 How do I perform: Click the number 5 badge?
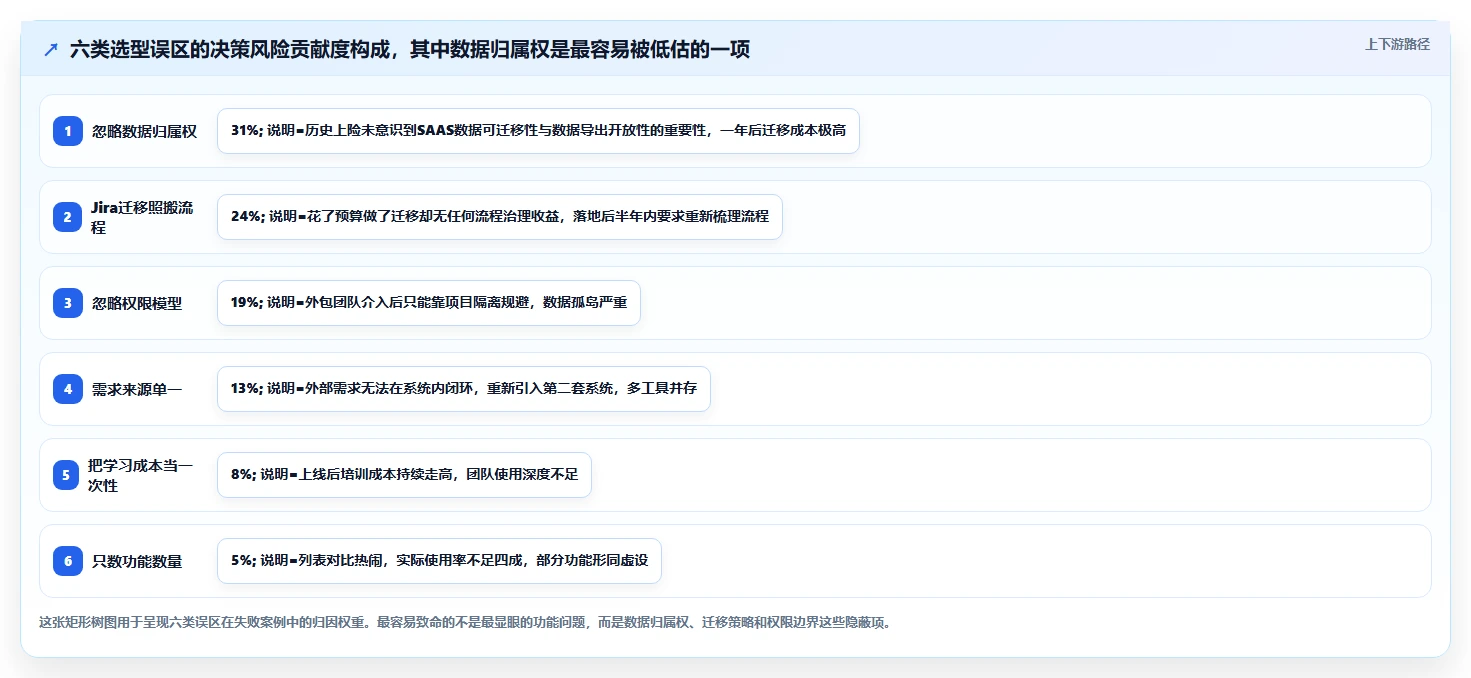[x=66, y=475]
